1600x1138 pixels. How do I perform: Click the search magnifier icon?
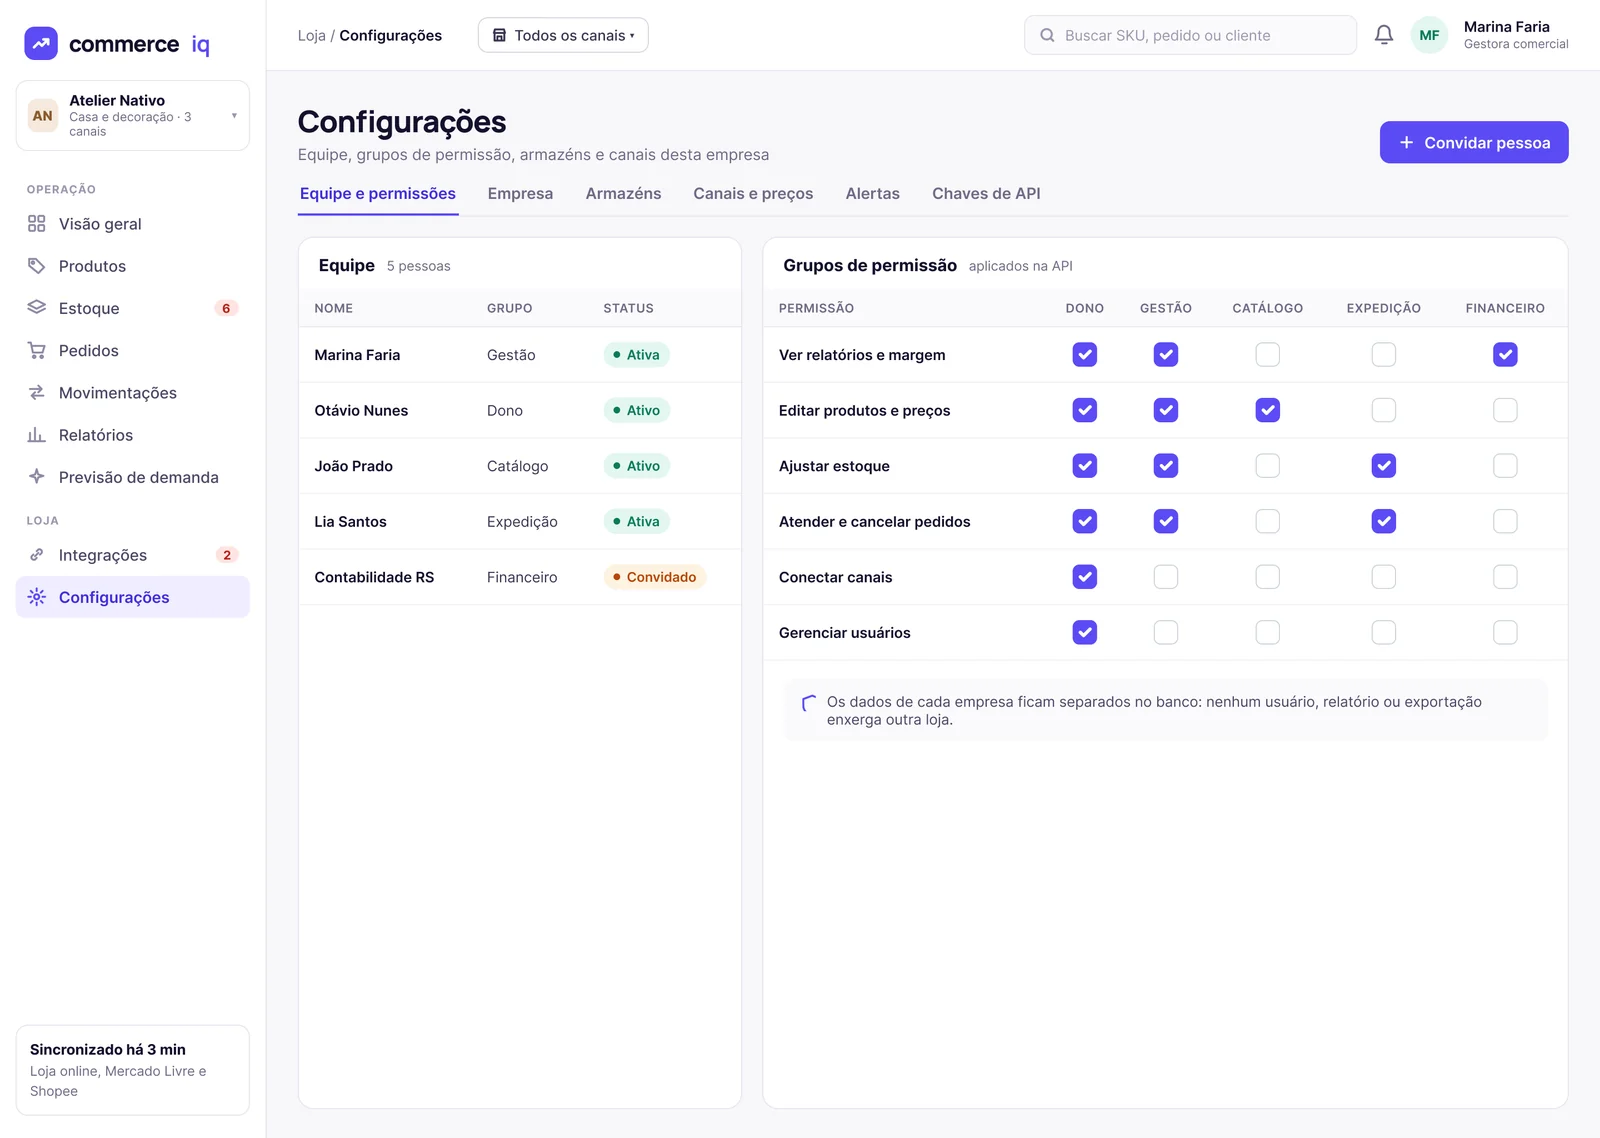[x=1047, y=35]
